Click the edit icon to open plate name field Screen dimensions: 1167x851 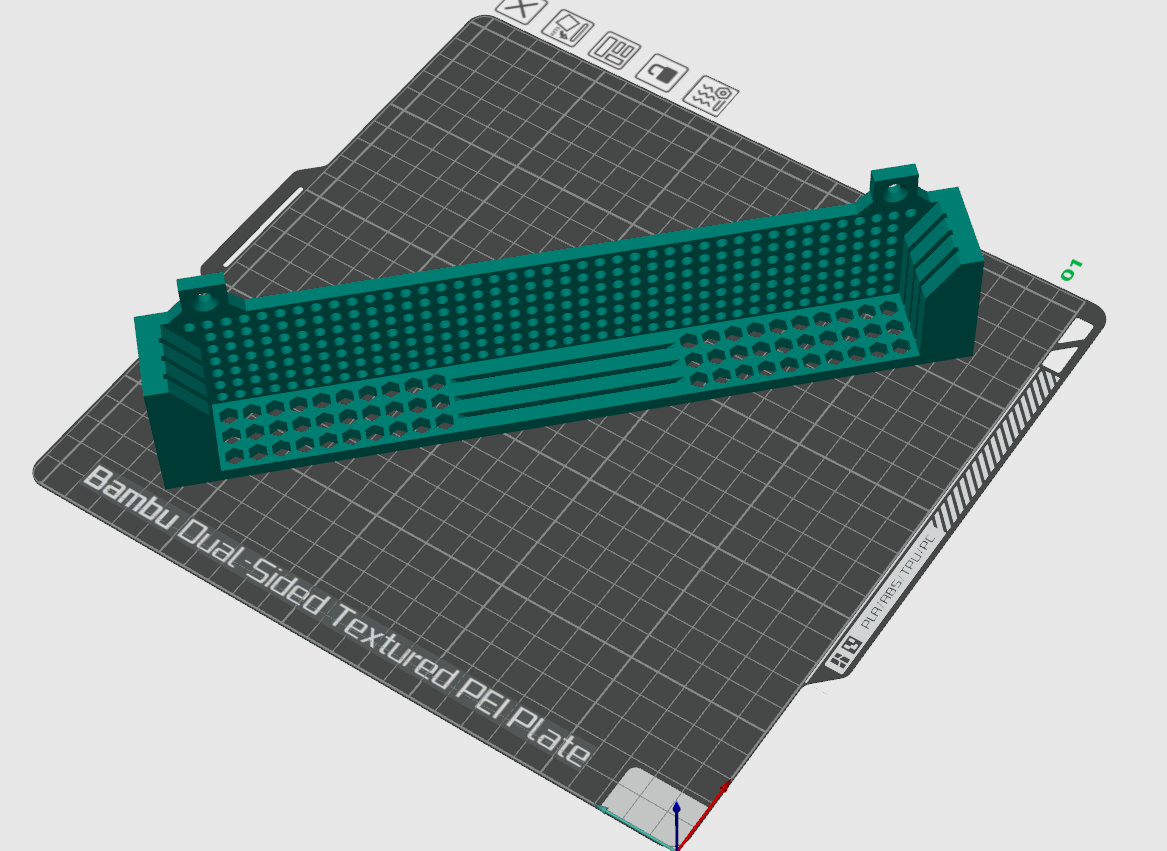570,28
